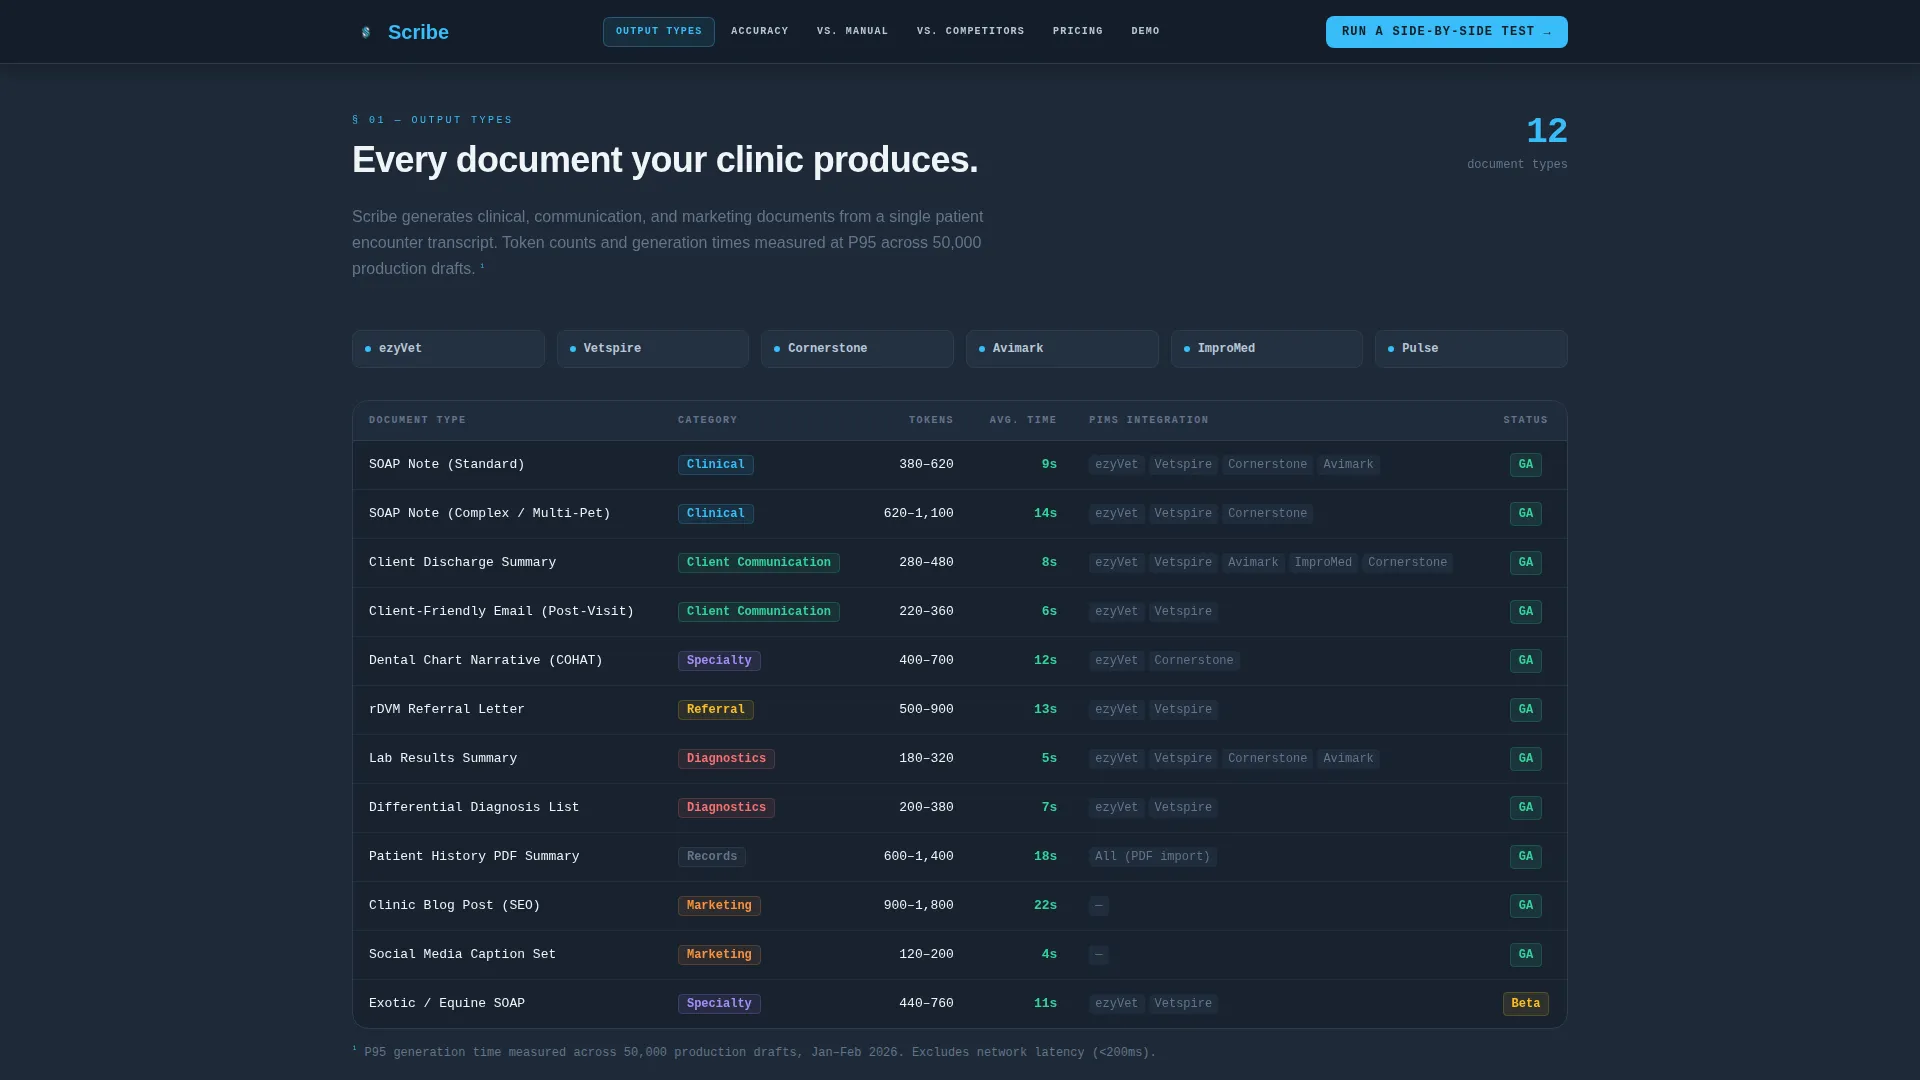Navigate to Pricing

tap(1078, 32)
